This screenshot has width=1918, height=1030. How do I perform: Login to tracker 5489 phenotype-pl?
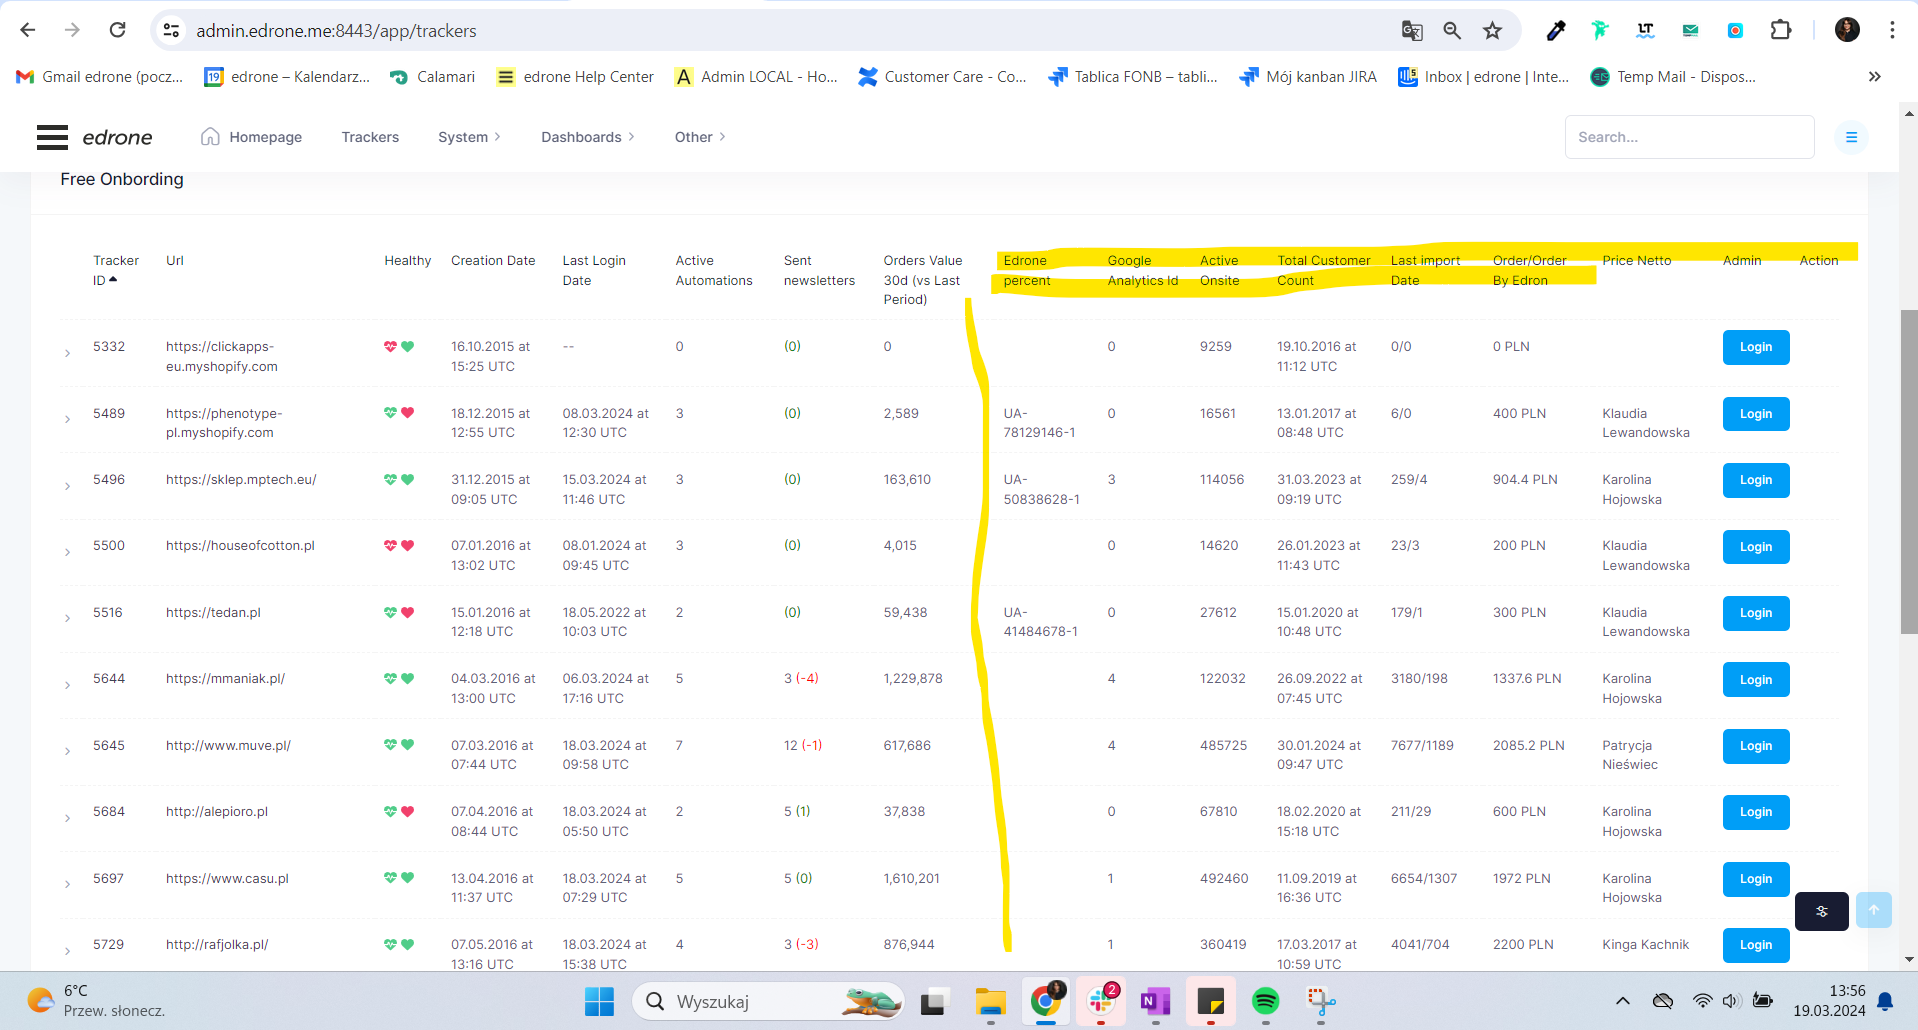(1755, 414)
